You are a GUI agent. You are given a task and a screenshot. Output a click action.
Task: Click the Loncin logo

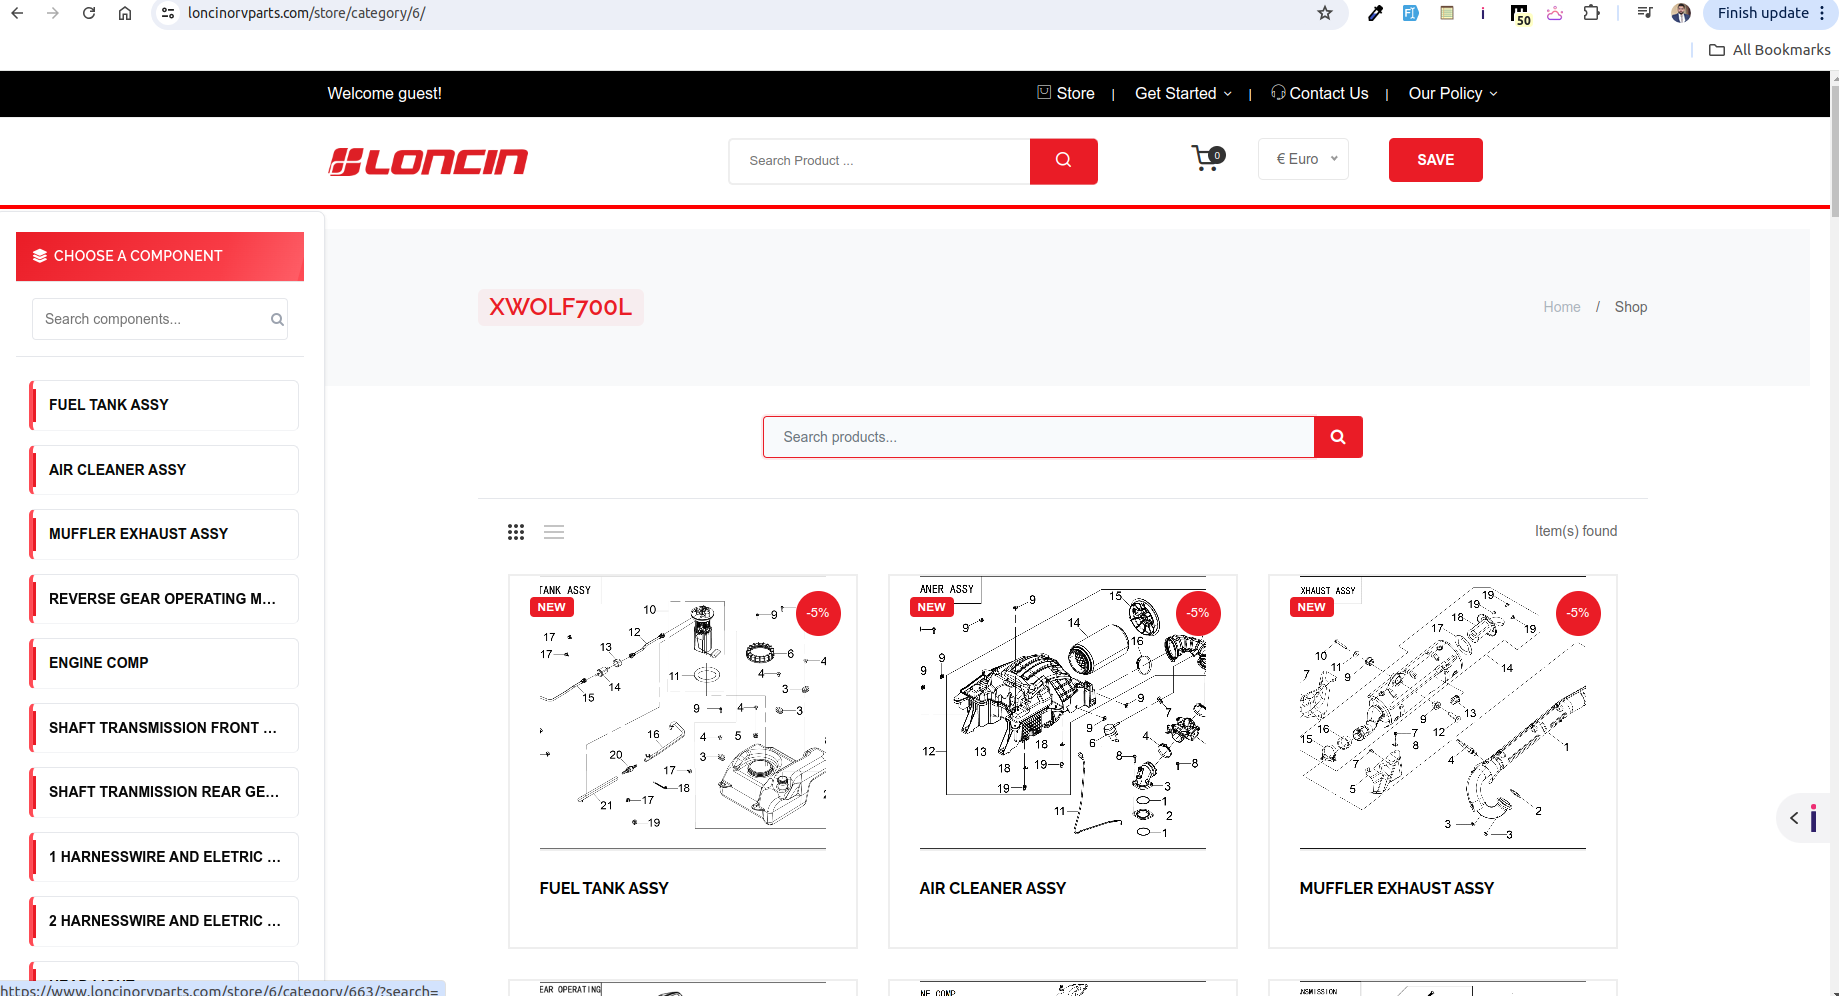pos(428,161)
